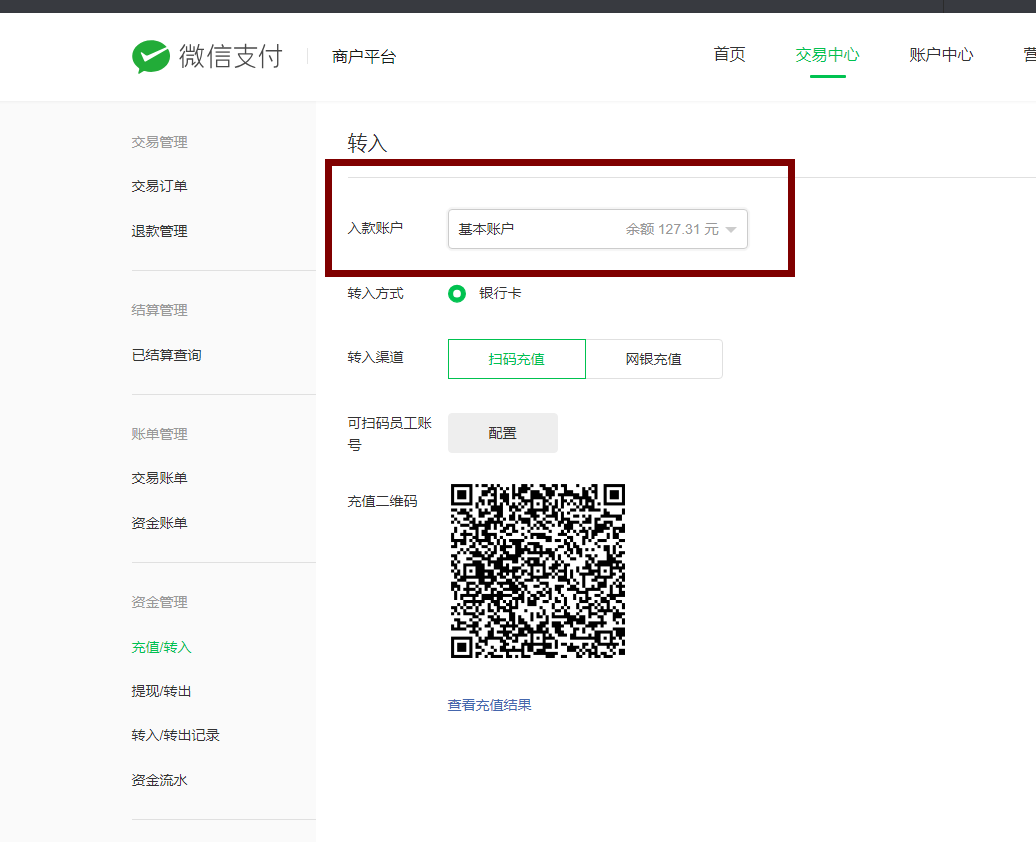
Task: Click the 商户平台 text in the header
Action: click(364, 57)
